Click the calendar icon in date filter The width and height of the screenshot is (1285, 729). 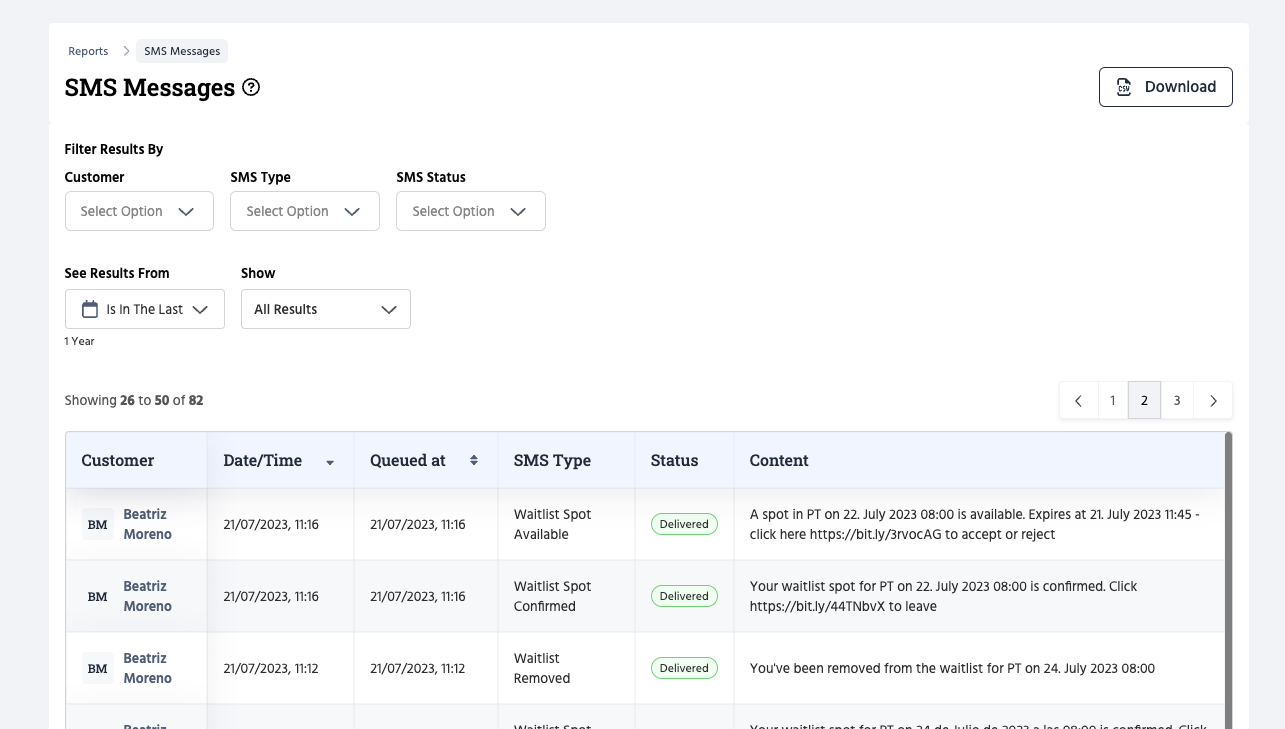(x=90, y=309)
